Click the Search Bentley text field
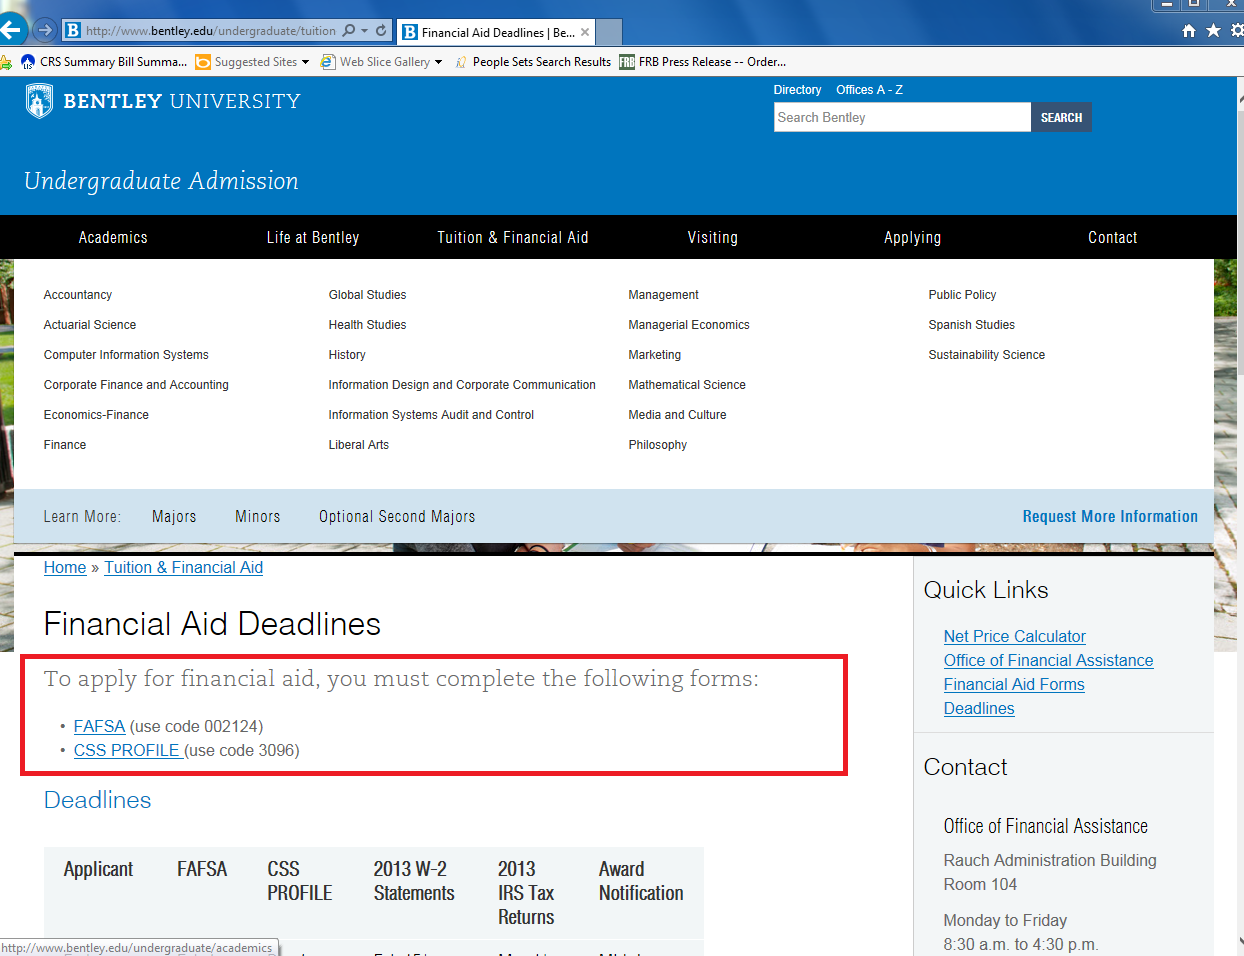The width and height of the screenshot is (1244, 956). [x=902, y=117]
